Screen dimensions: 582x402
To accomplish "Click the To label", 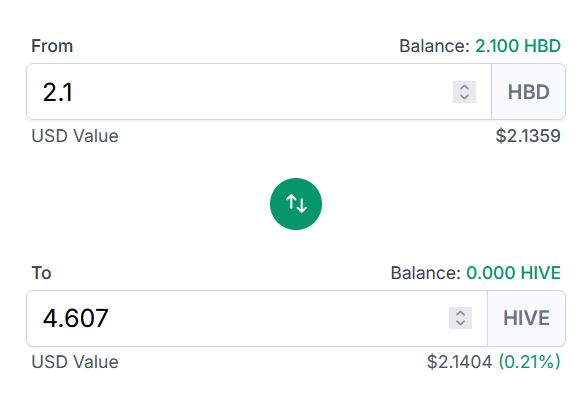I will coord(41,273).
